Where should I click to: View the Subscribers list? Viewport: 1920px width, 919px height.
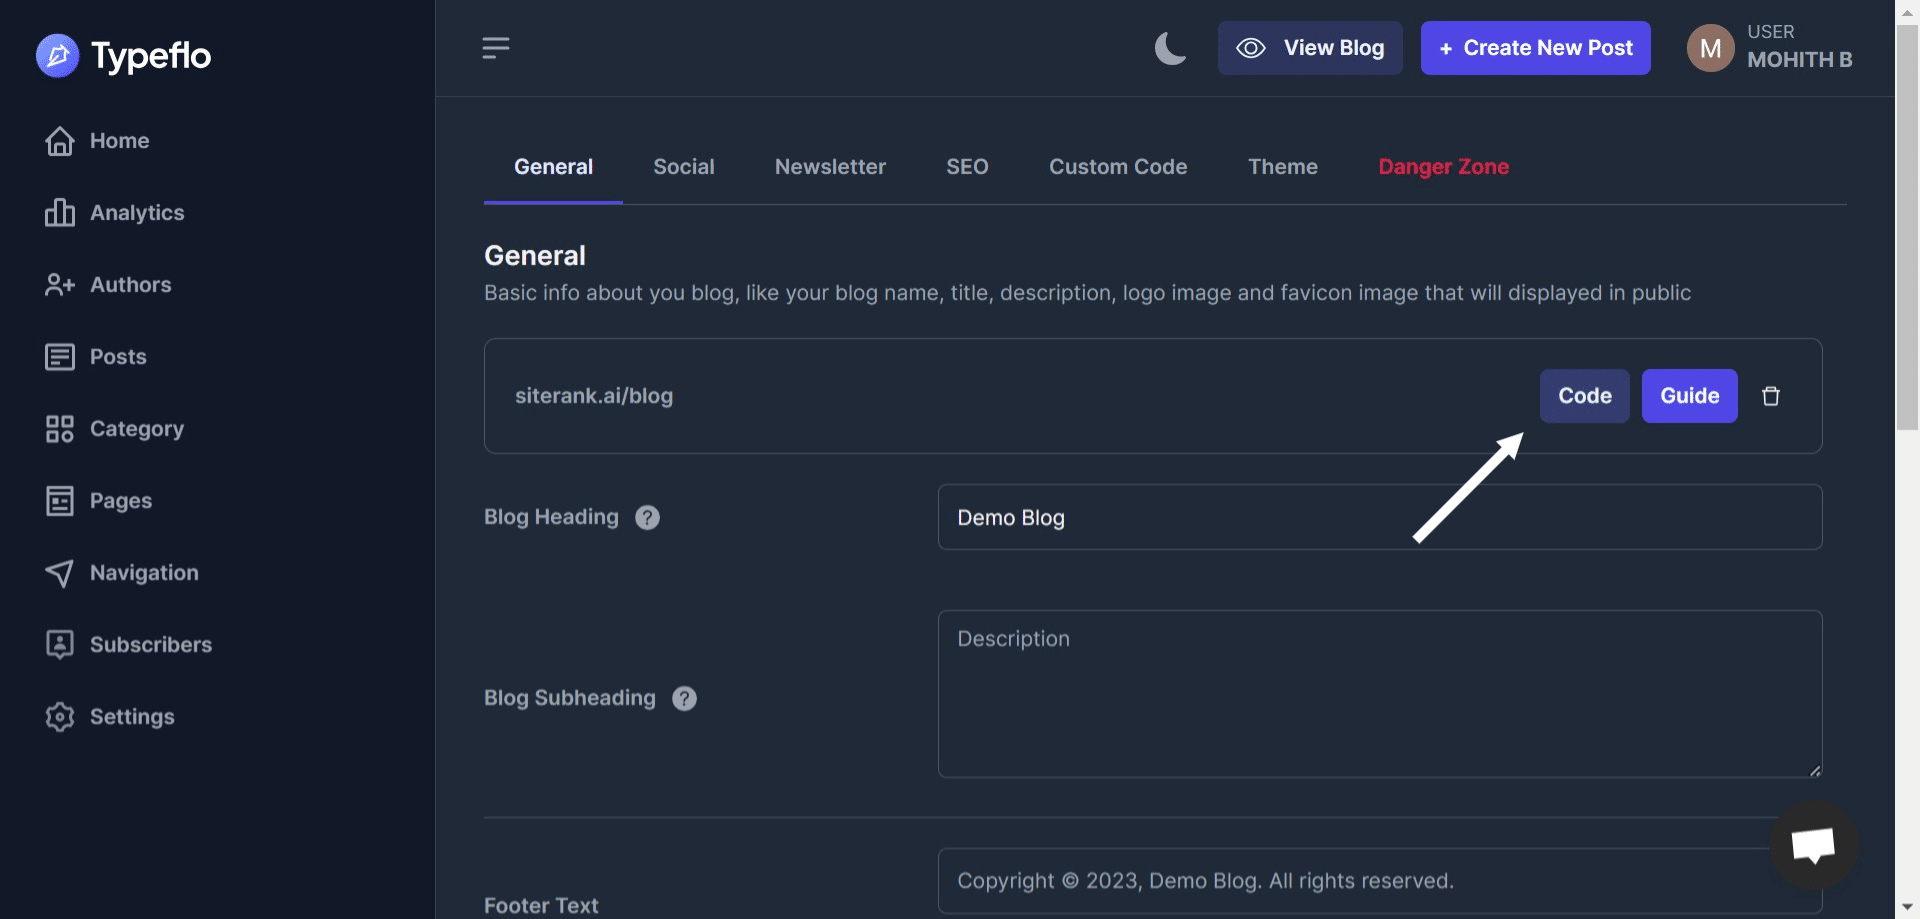pyautogui.click(x=151, y=644)
